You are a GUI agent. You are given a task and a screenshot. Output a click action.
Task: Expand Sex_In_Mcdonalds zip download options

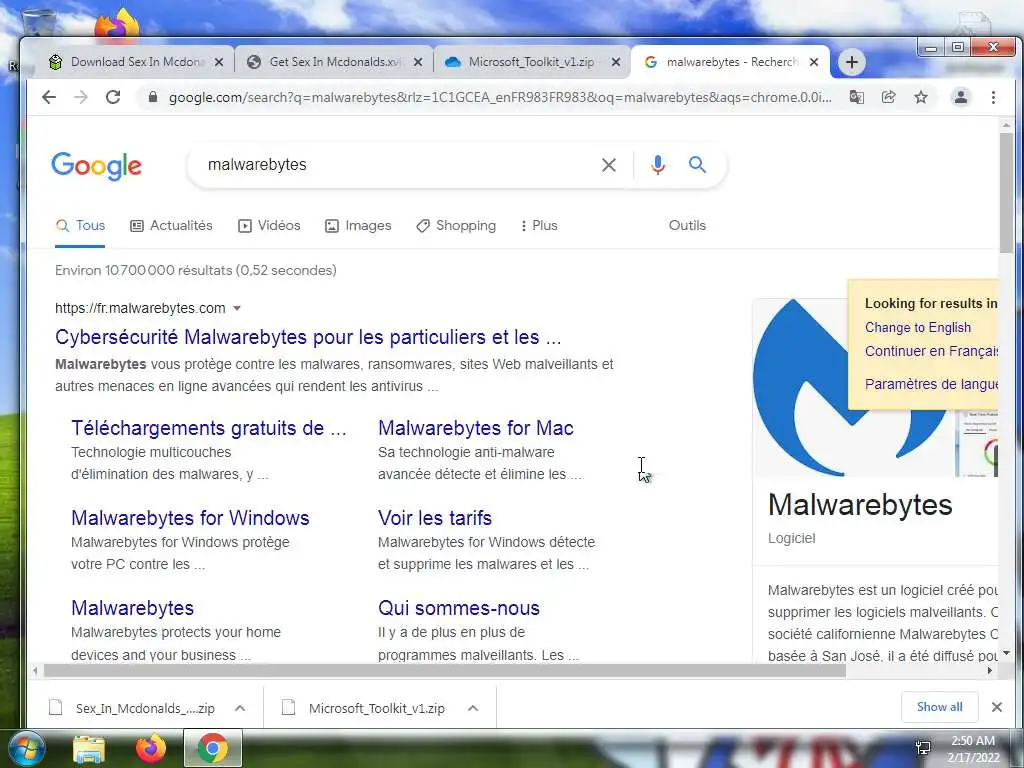tap(240, 708)
